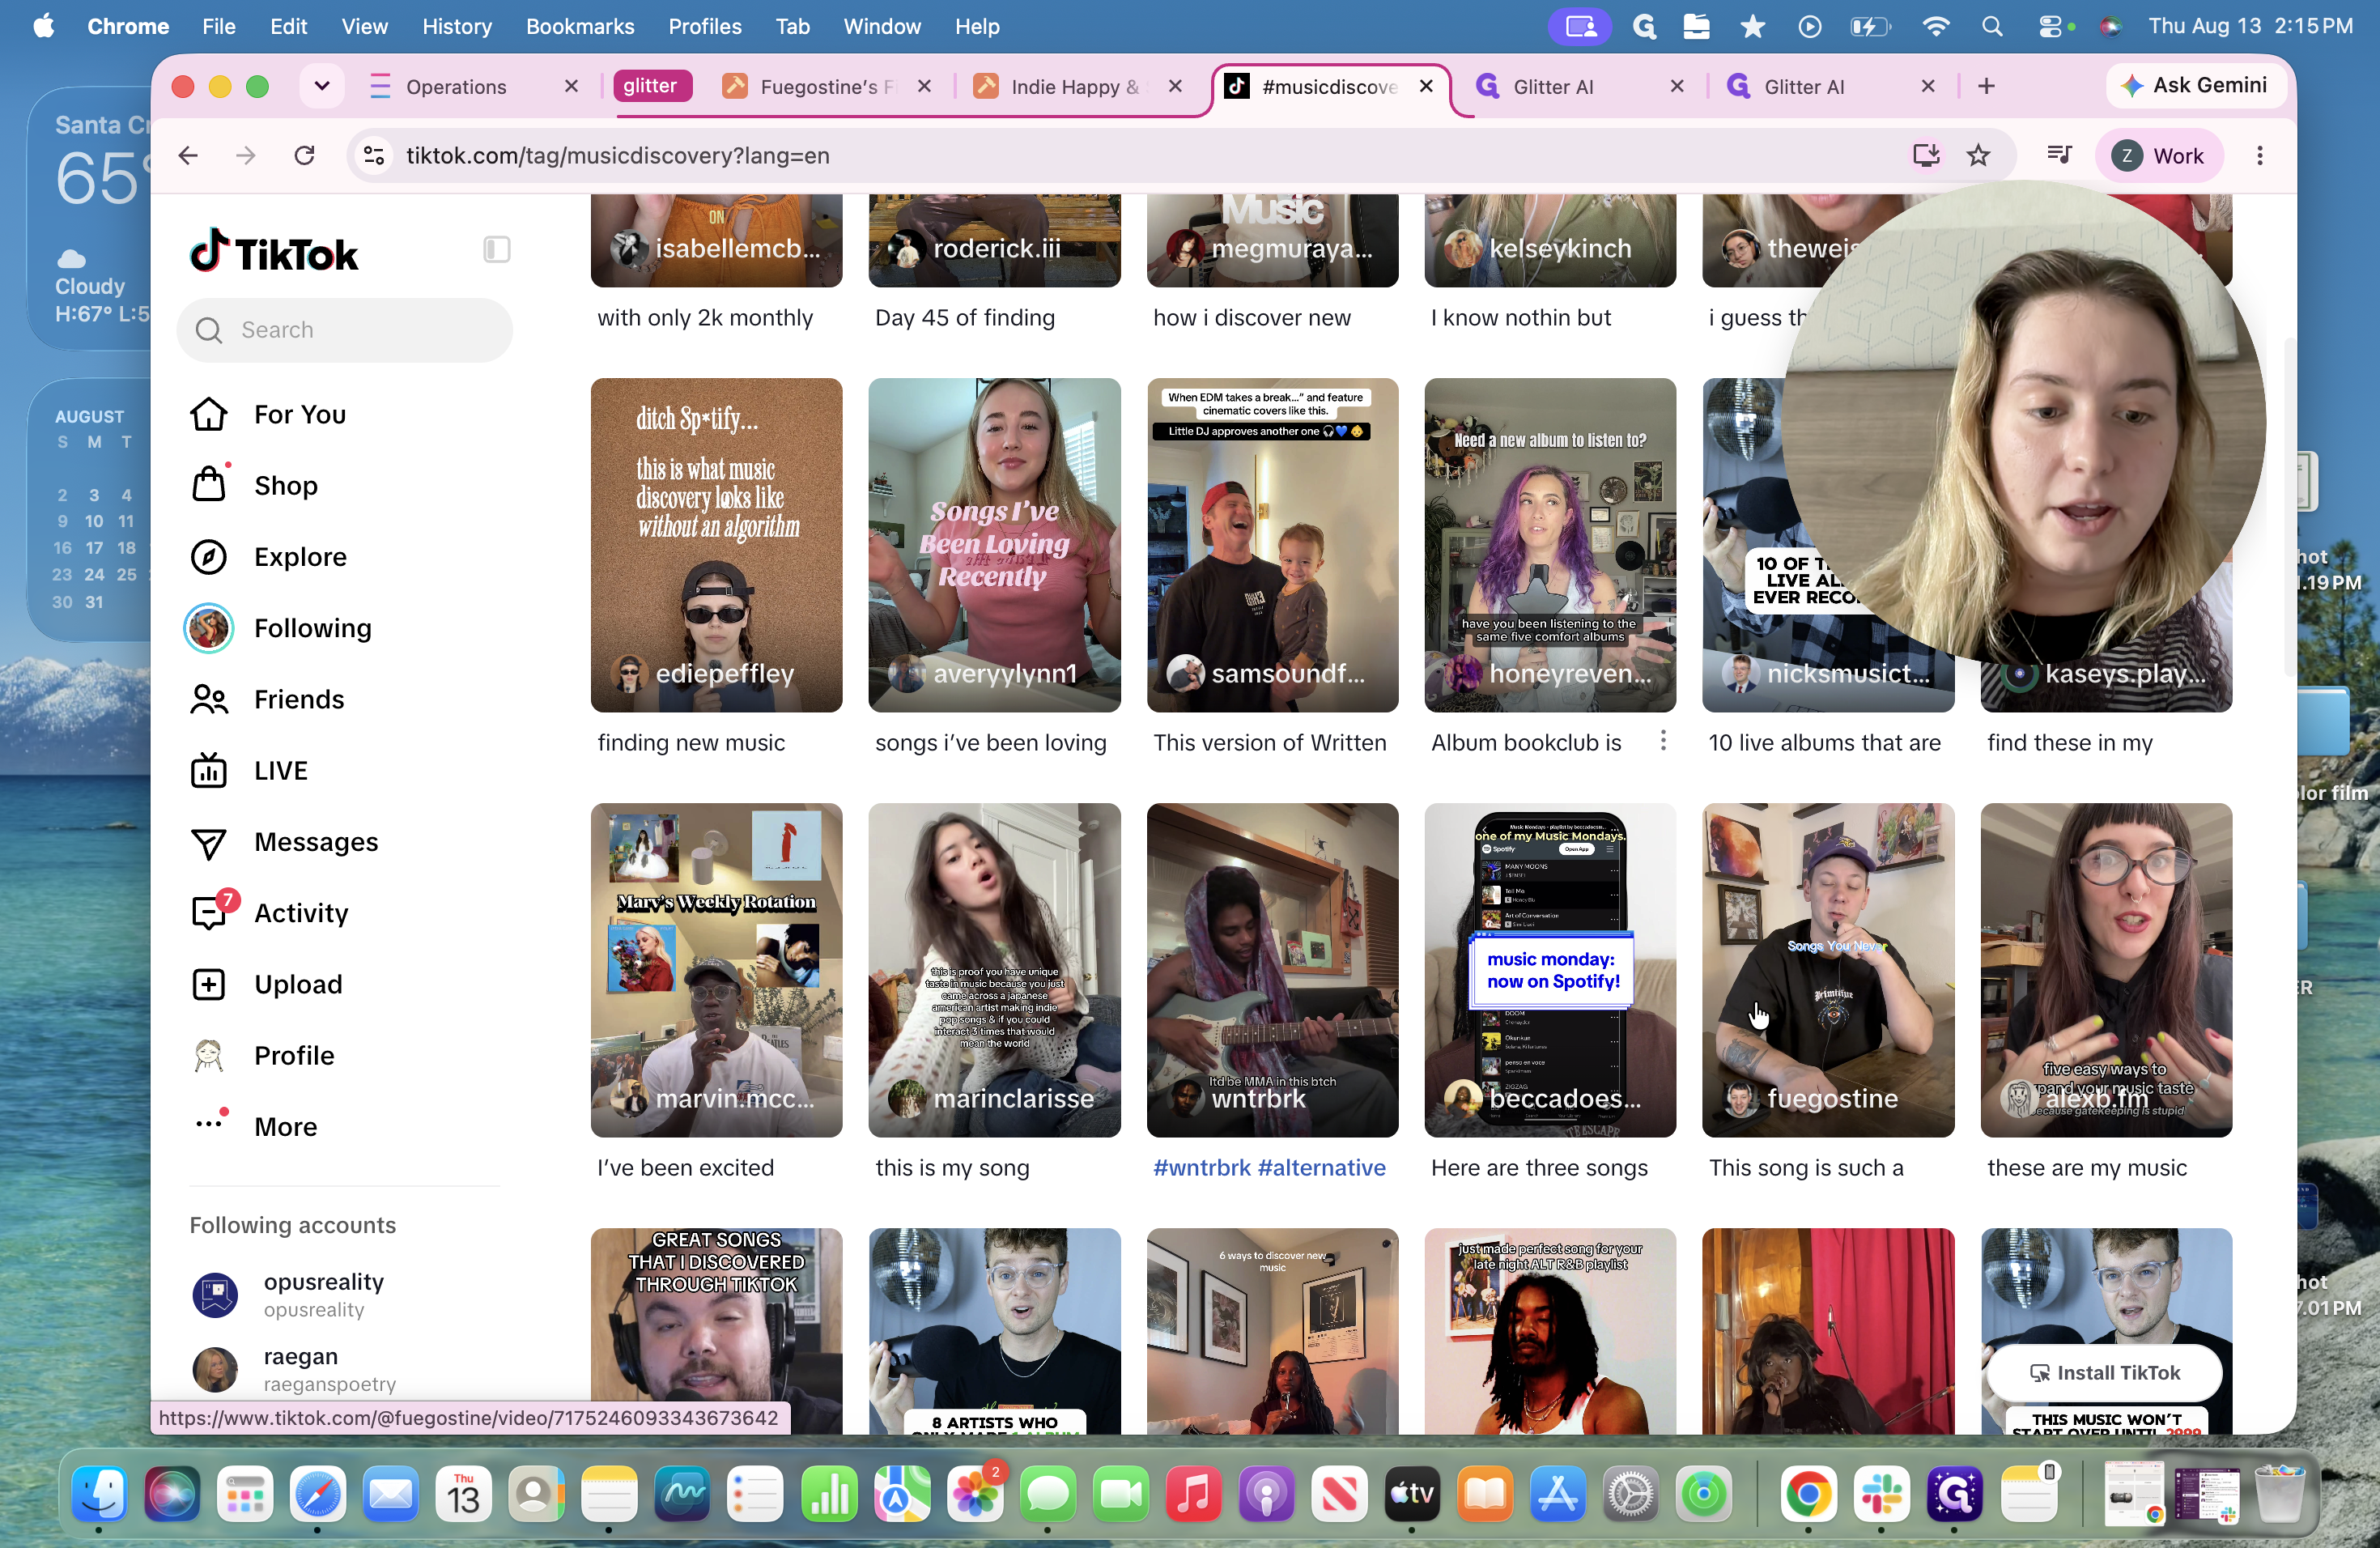The height and width of the screenshot is (1548, 2380).
Task: Open Messages from the sidebar icon
Action: point(209,842)
